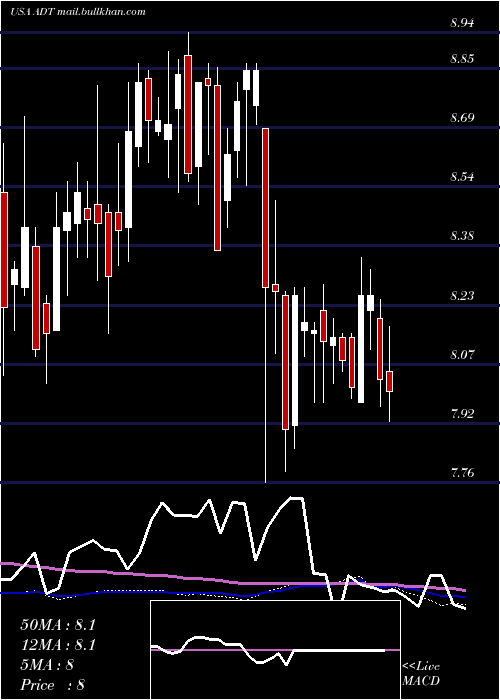Click the USA ADT mail.bullkhan.com title

(x=78, y=12)
